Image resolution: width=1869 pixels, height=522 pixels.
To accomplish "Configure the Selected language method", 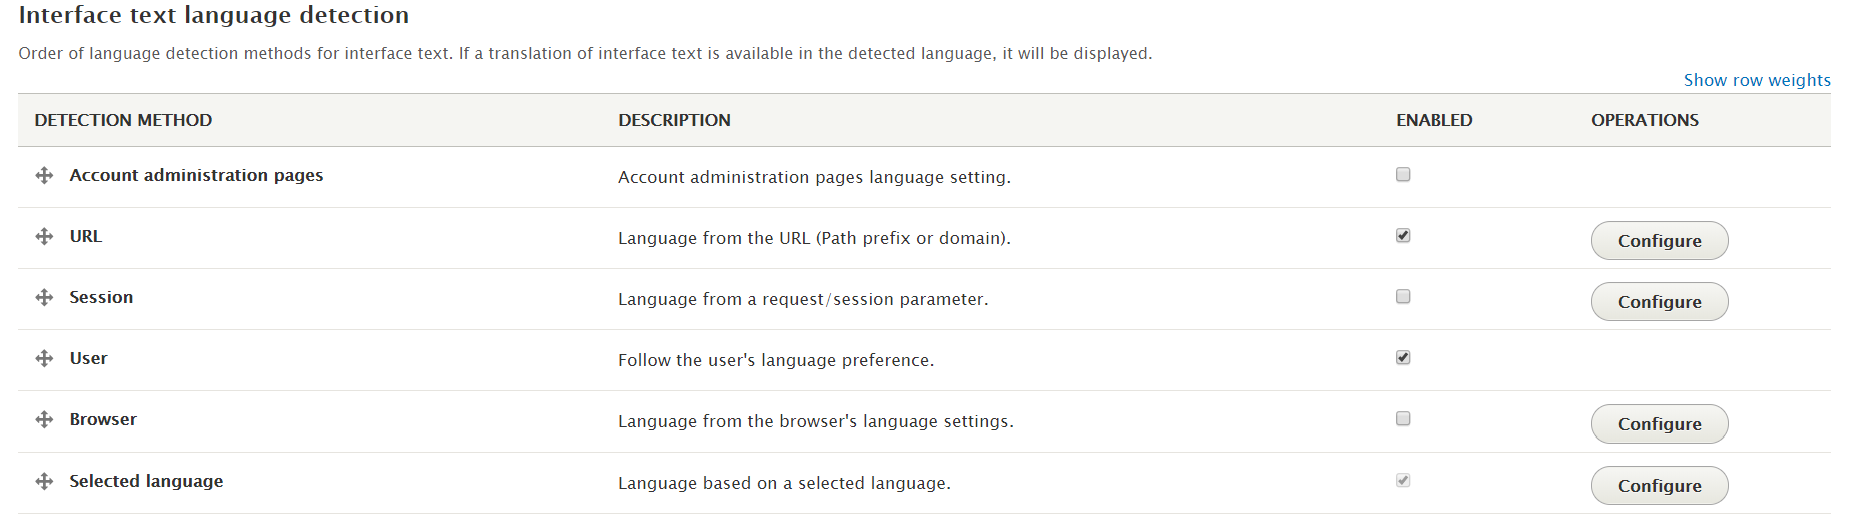I will pos(1659,486).
